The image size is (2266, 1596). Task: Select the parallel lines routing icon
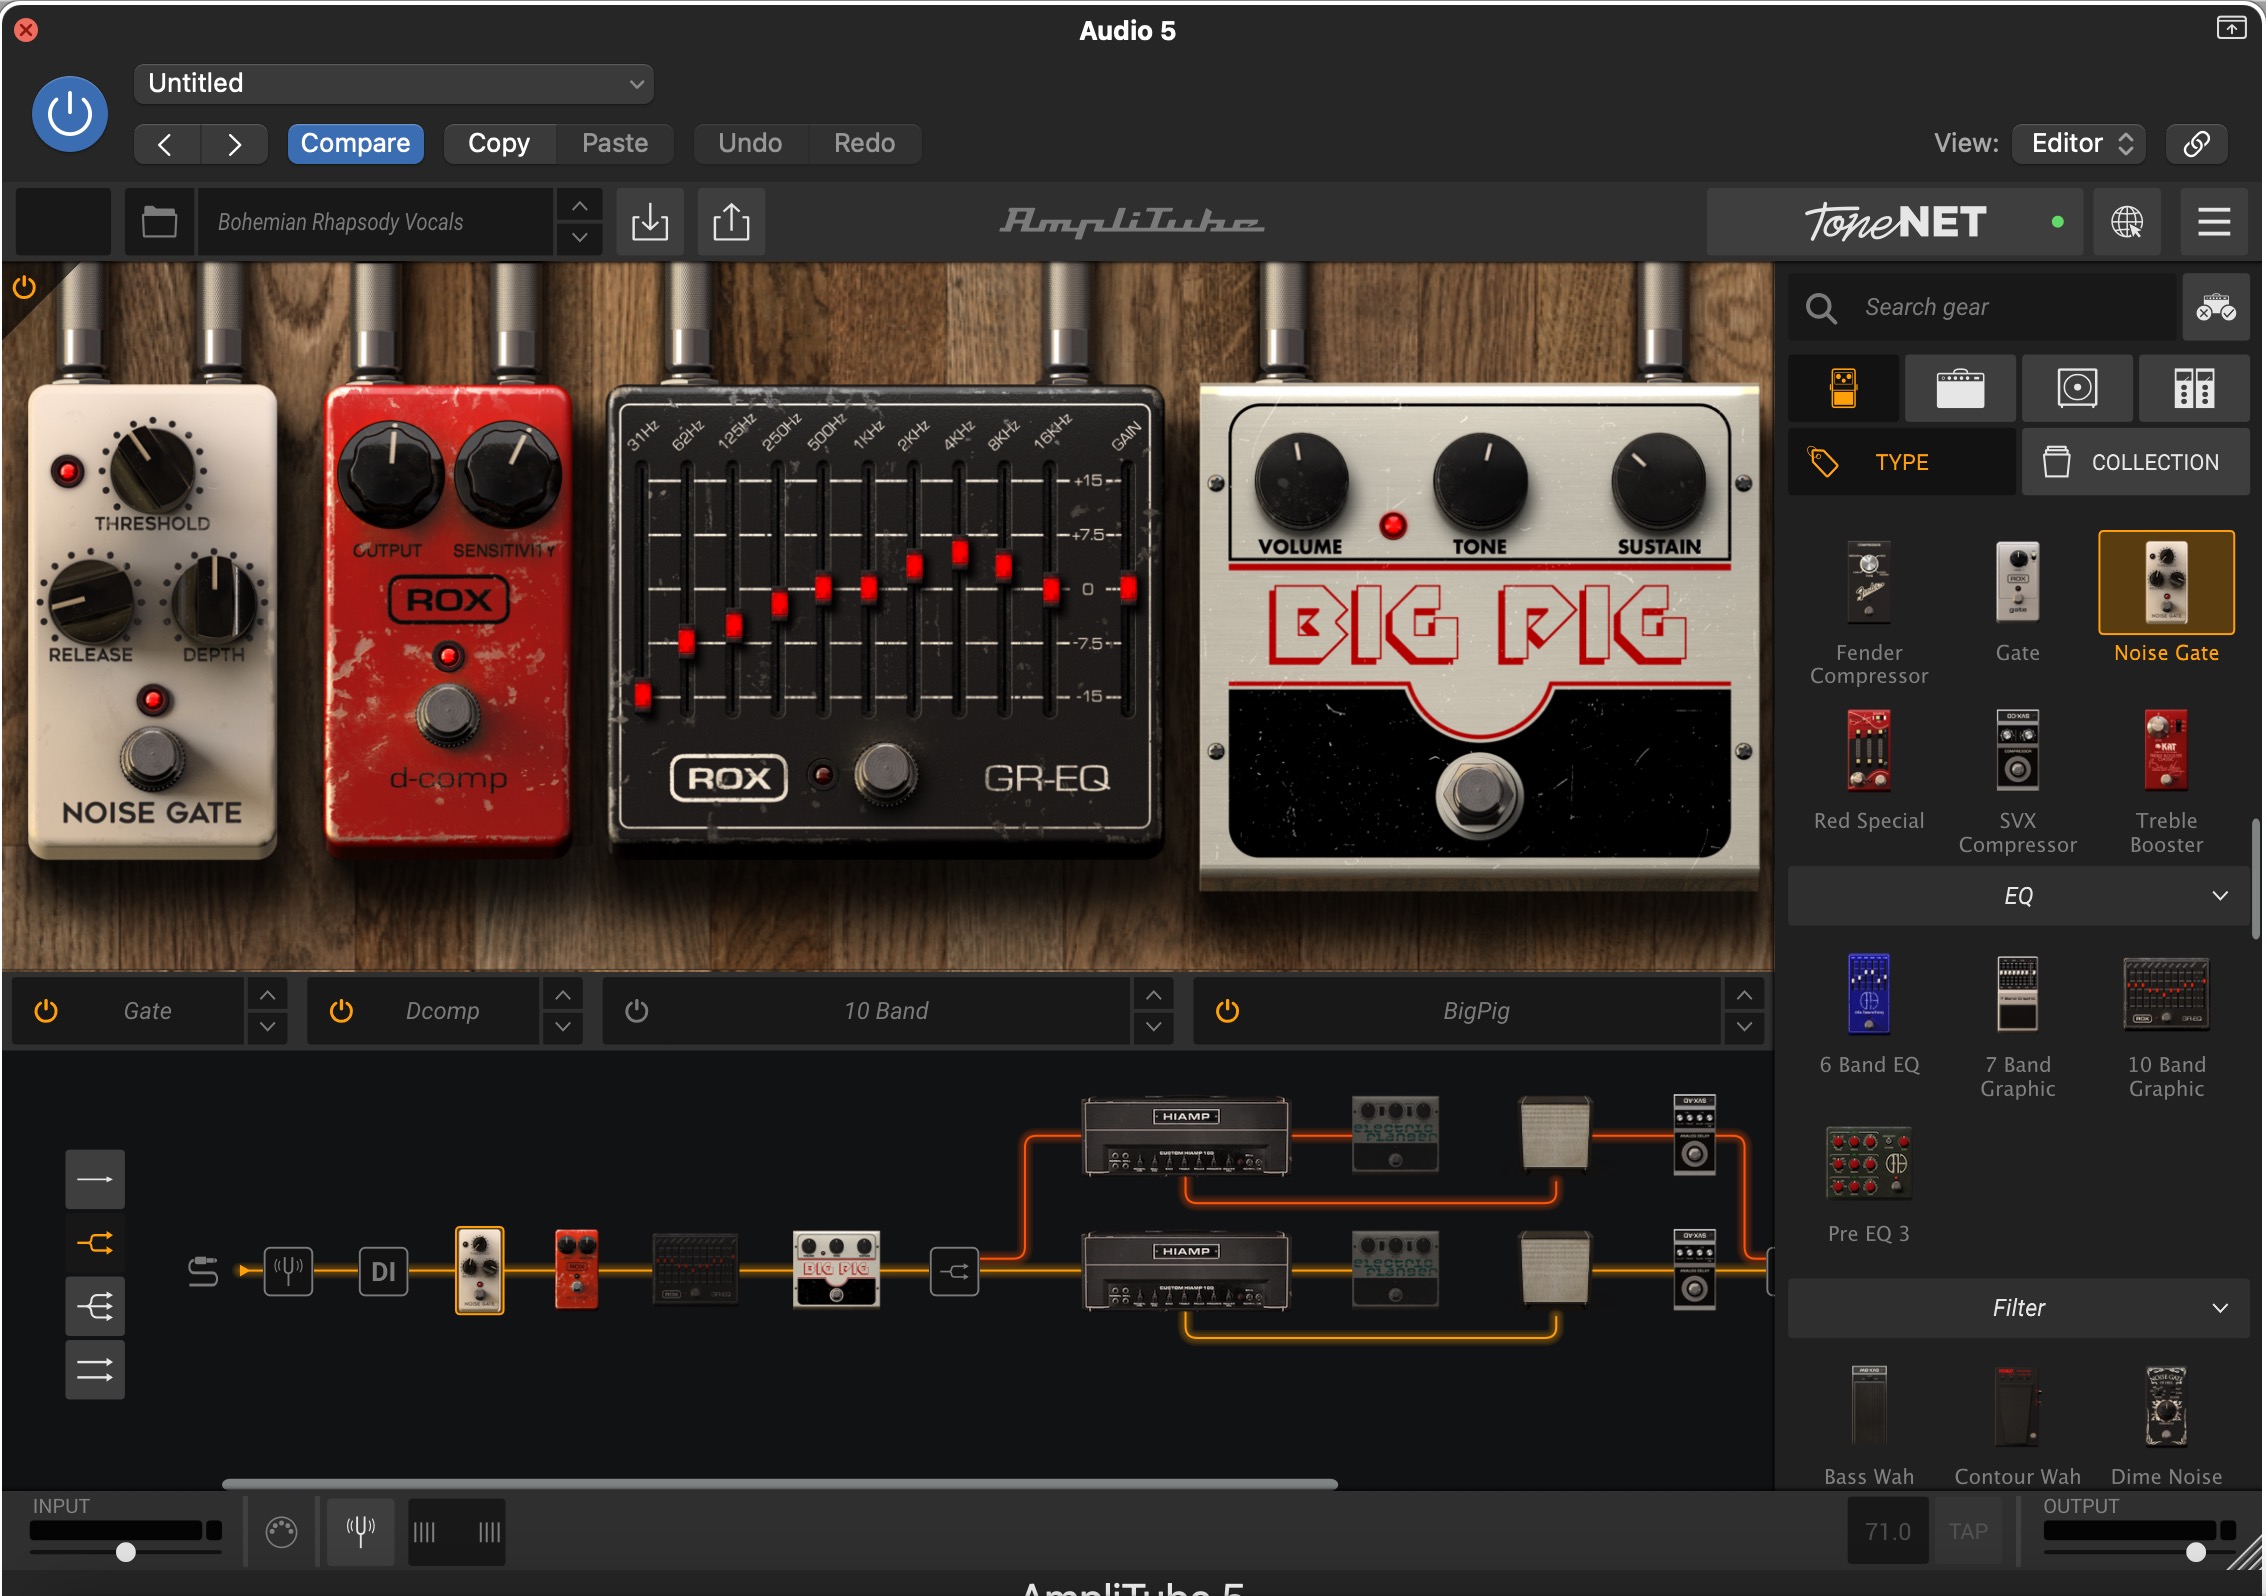pyautogui.click(x=95, y=1370)
